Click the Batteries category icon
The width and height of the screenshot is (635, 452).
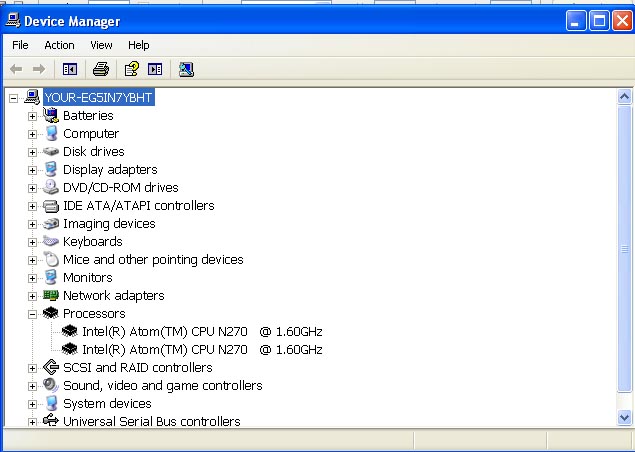point(51,115)
